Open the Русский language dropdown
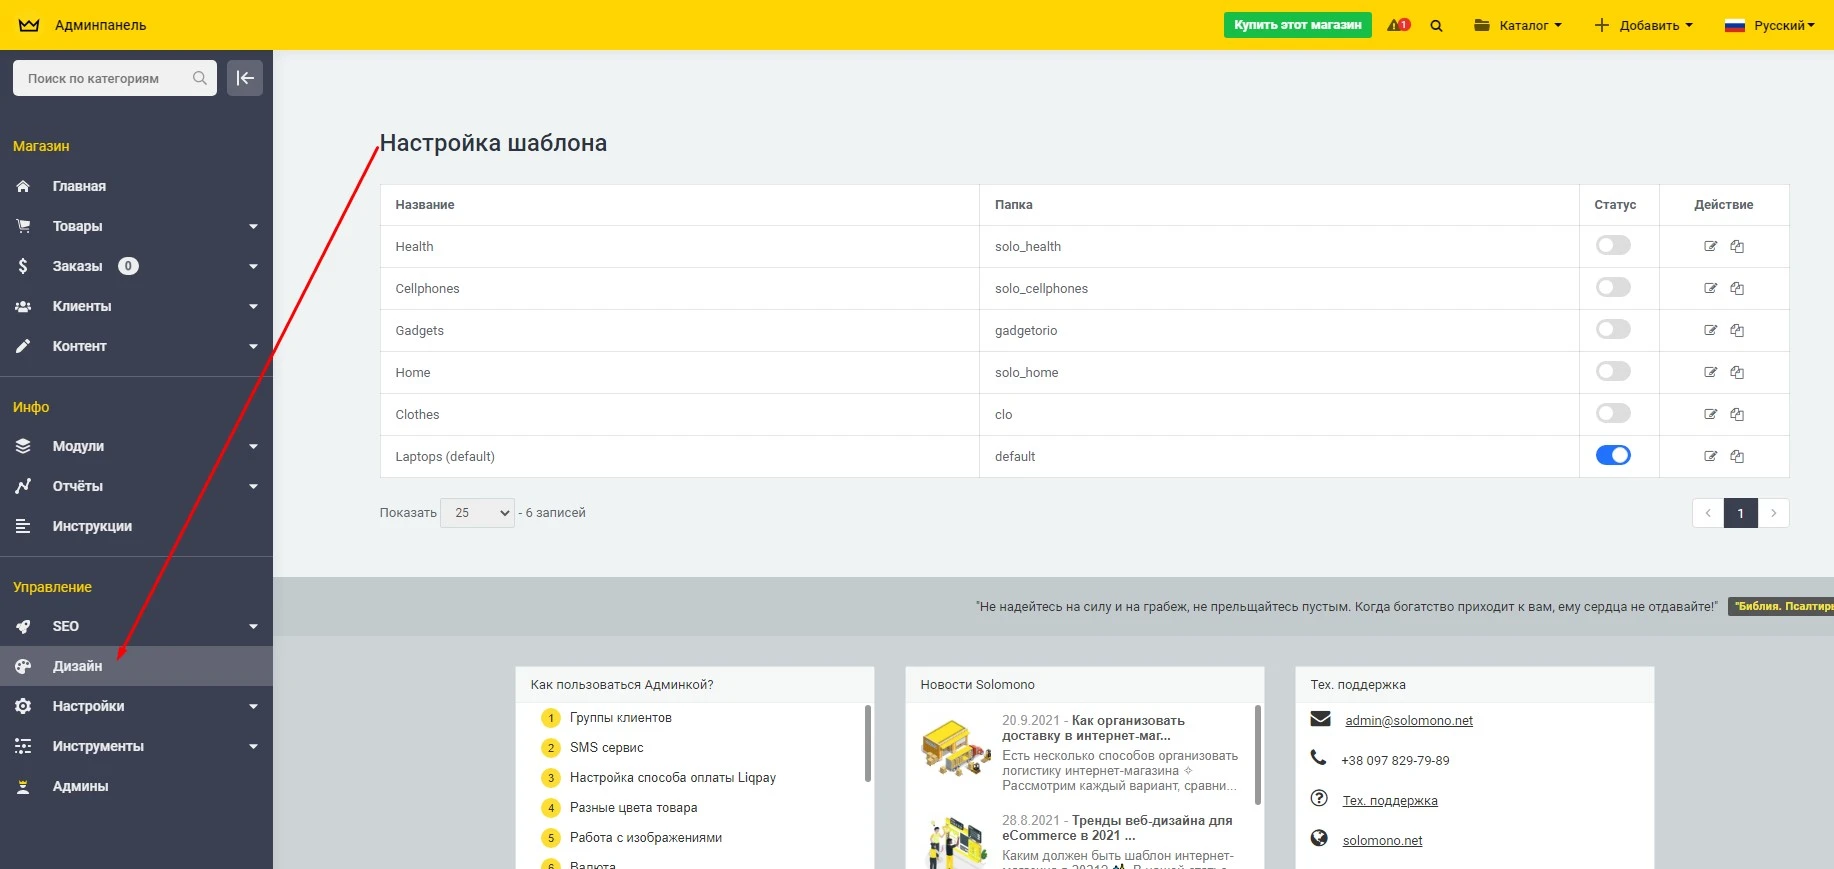Viewport: 1834px width, 869px height. click(x=1769, y=26)
